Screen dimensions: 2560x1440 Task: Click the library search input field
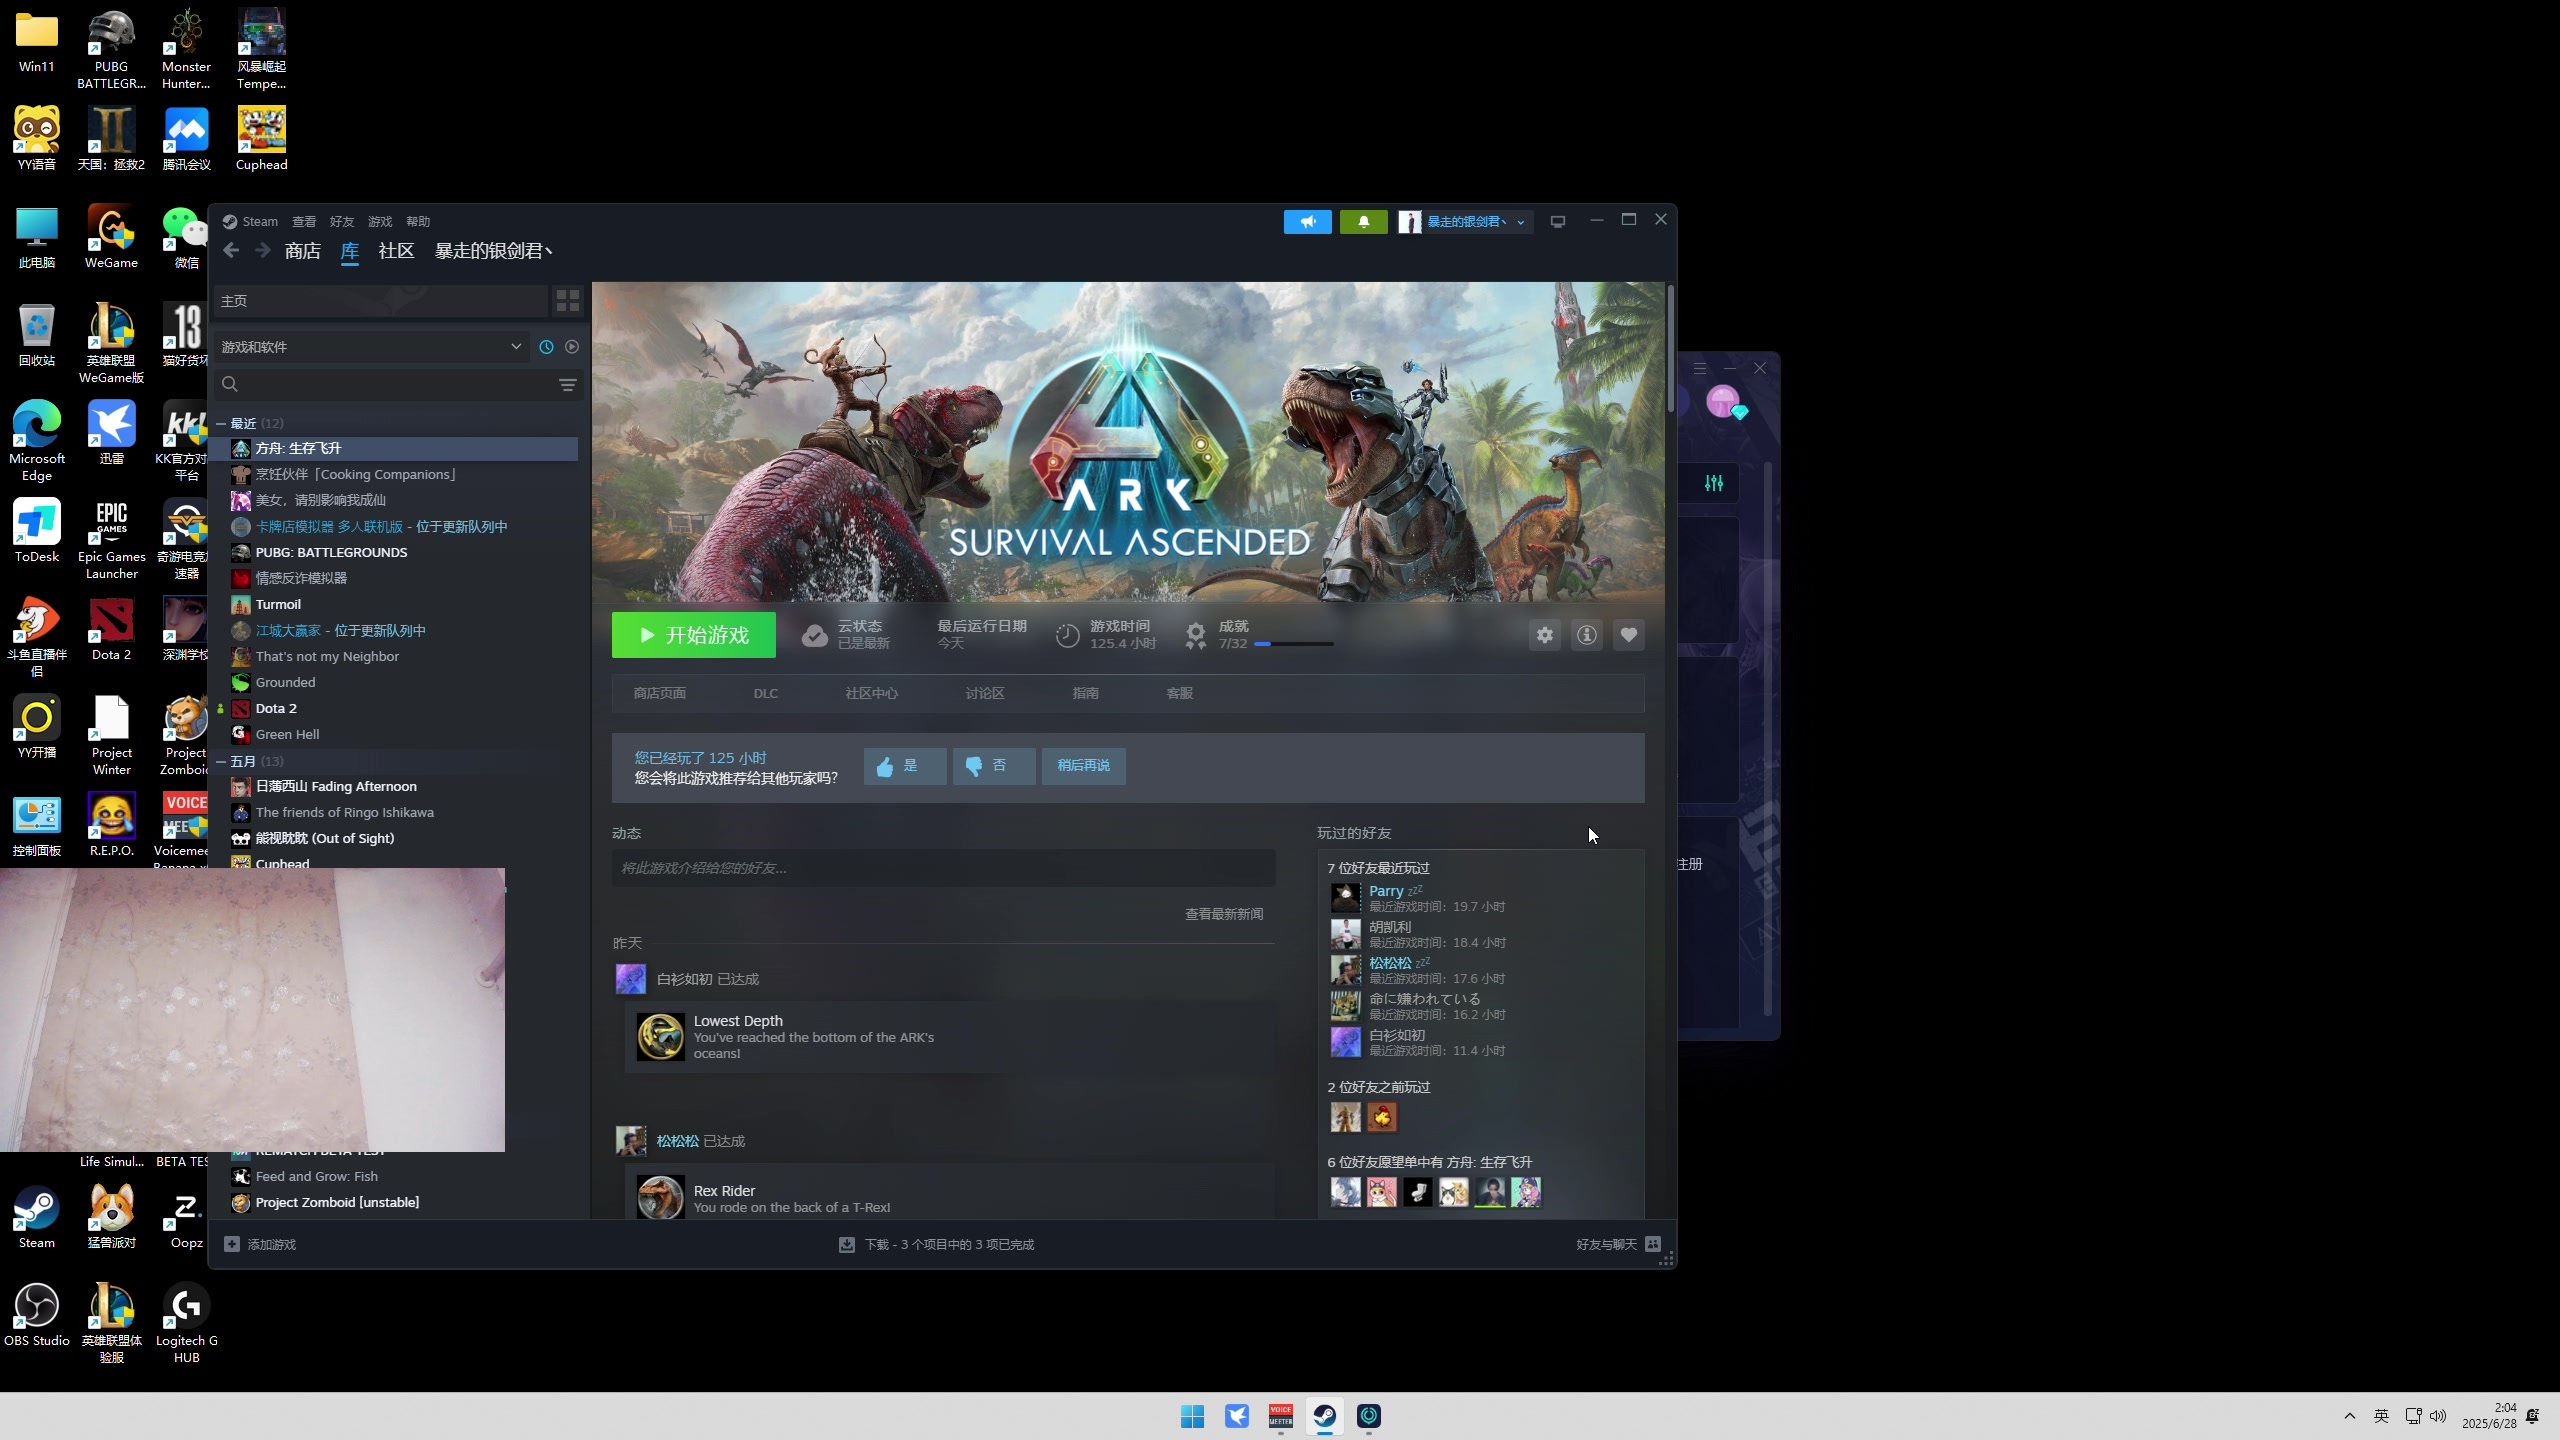[x=397, y=385]
